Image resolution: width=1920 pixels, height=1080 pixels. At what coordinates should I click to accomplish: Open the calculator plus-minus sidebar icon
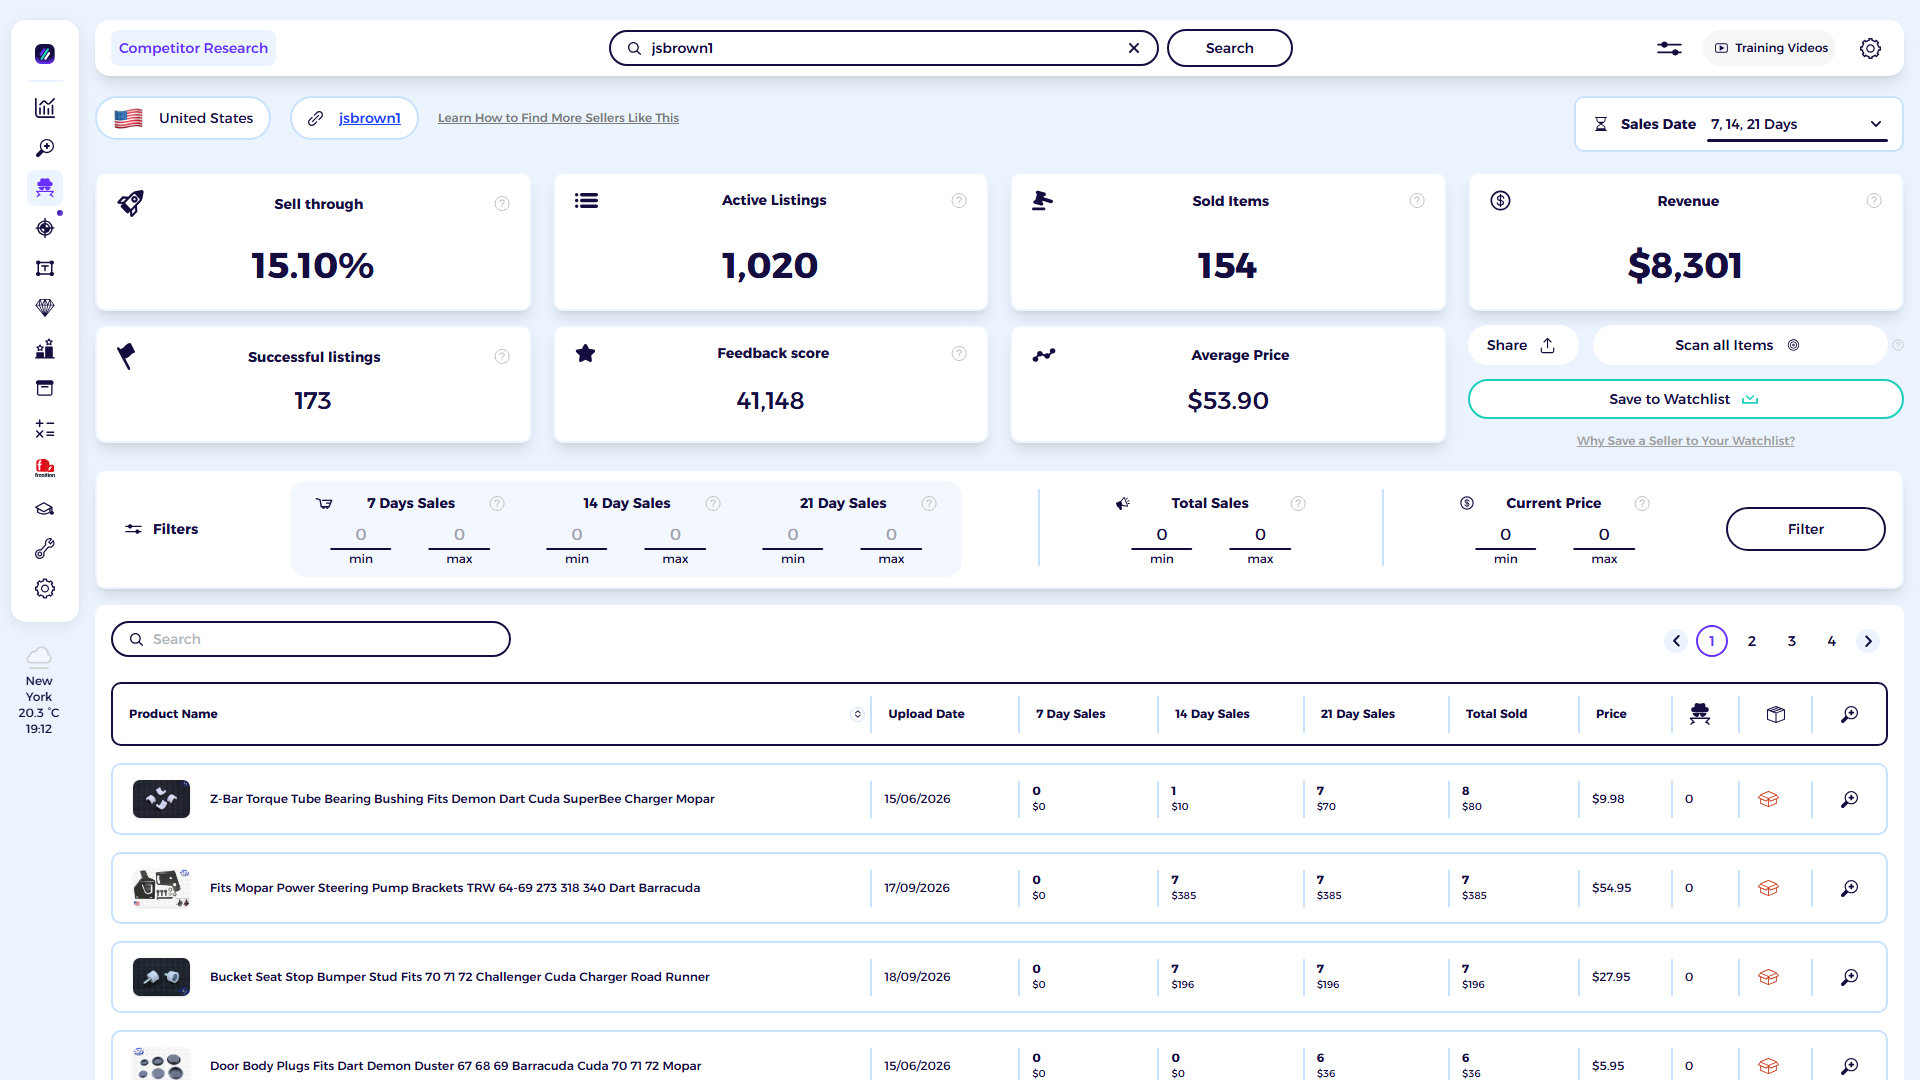(45, 429)
